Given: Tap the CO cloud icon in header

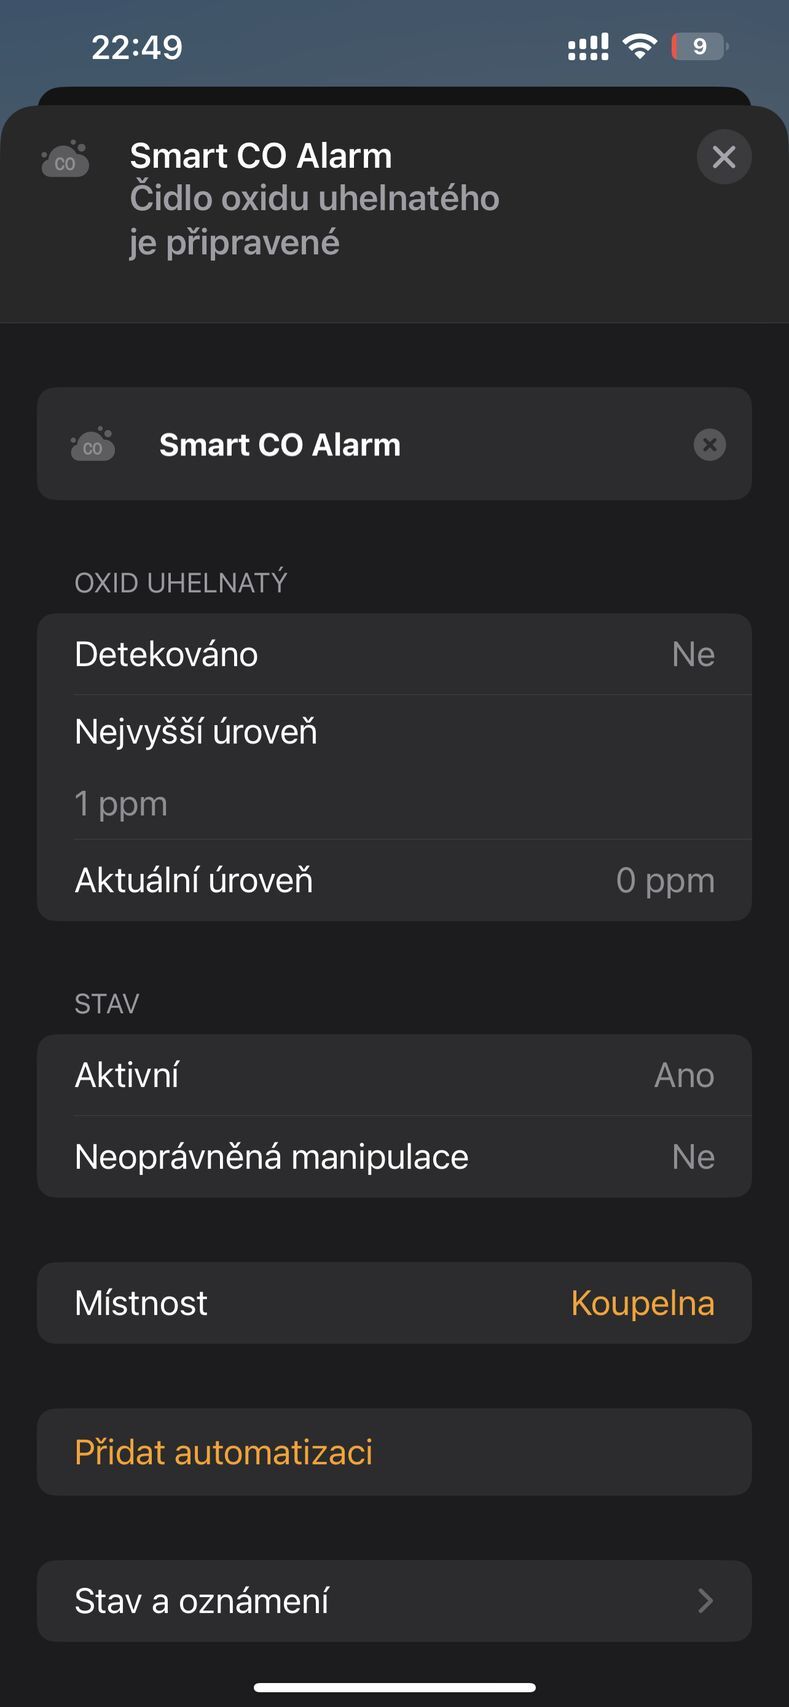Looking at the screenshot, I should coord(65,160).
